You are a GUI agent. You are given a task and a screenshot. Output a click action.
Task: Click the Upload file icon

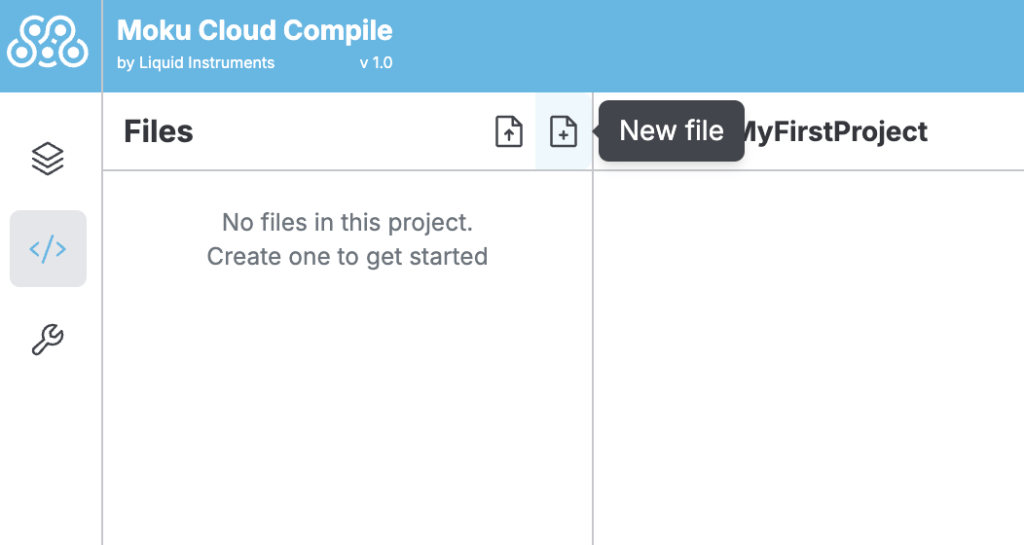[x=509, y=131]
